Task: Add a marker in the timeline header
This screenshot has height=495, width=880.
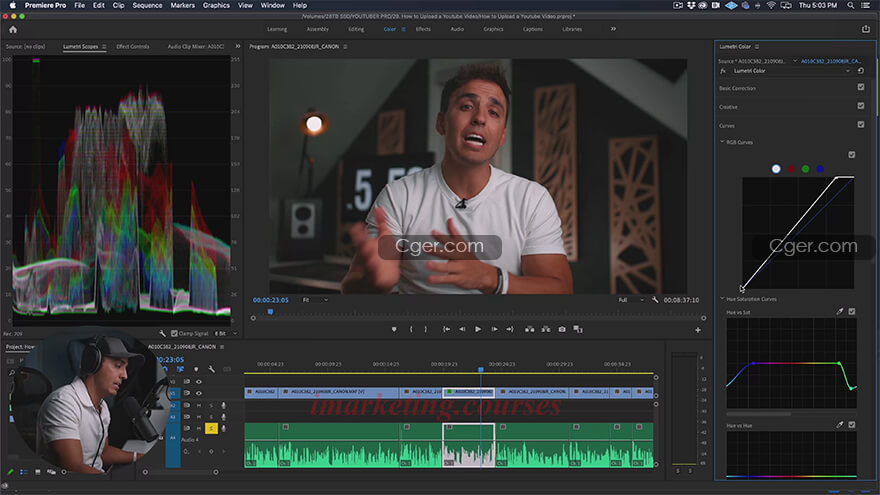Action: [x=196, y=369]
